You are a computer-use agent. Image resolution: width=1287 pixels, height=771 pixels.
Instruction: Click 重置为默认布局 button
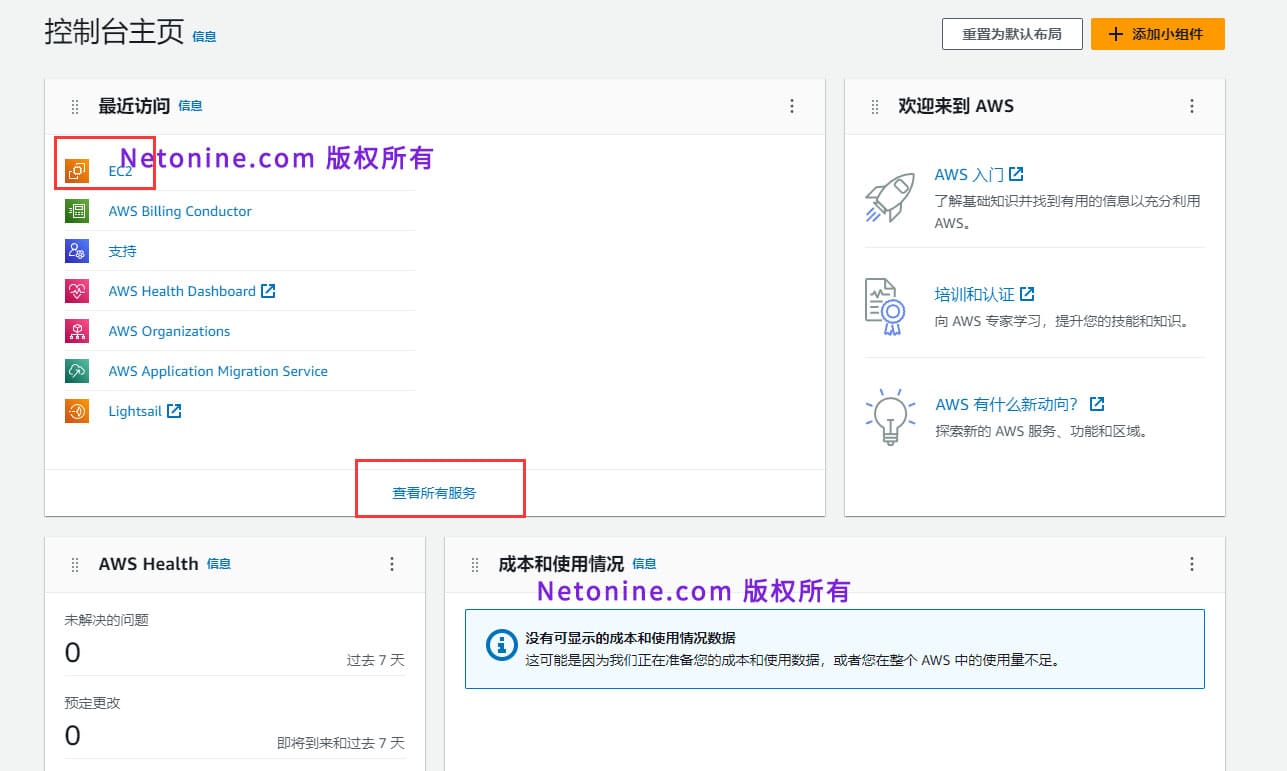1012,34
